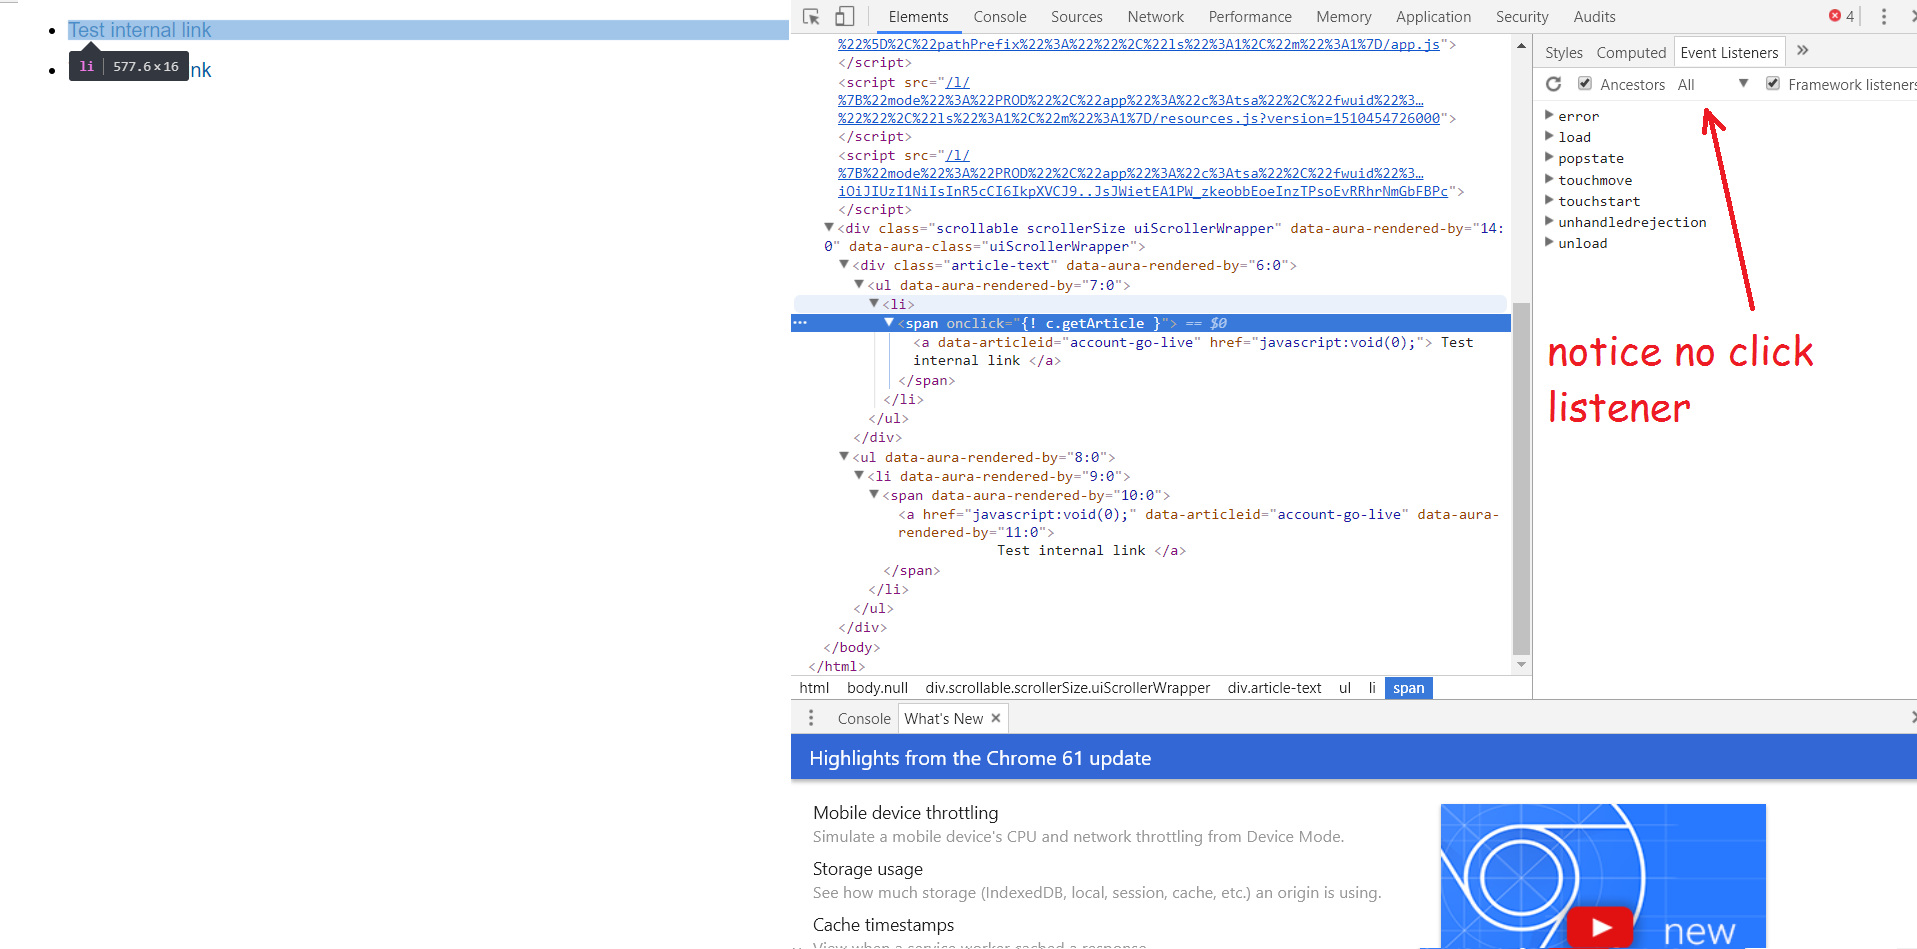Open the Memory tab

click(x=1343, y=17)
